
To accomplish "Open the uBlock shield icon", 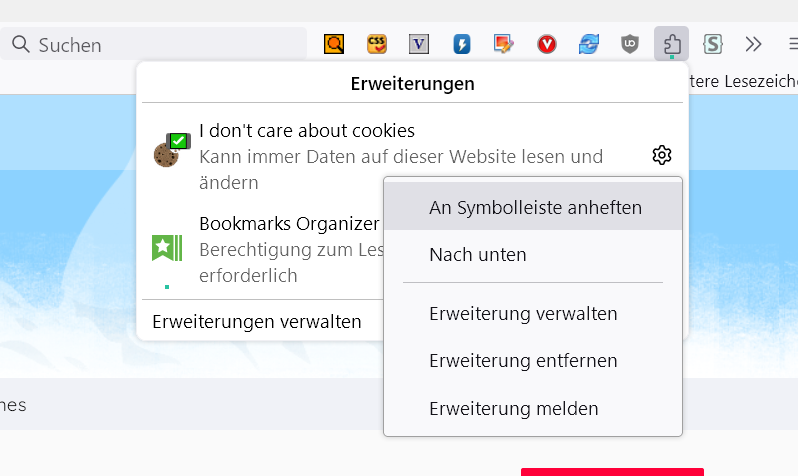I will [x=630, y=44].
